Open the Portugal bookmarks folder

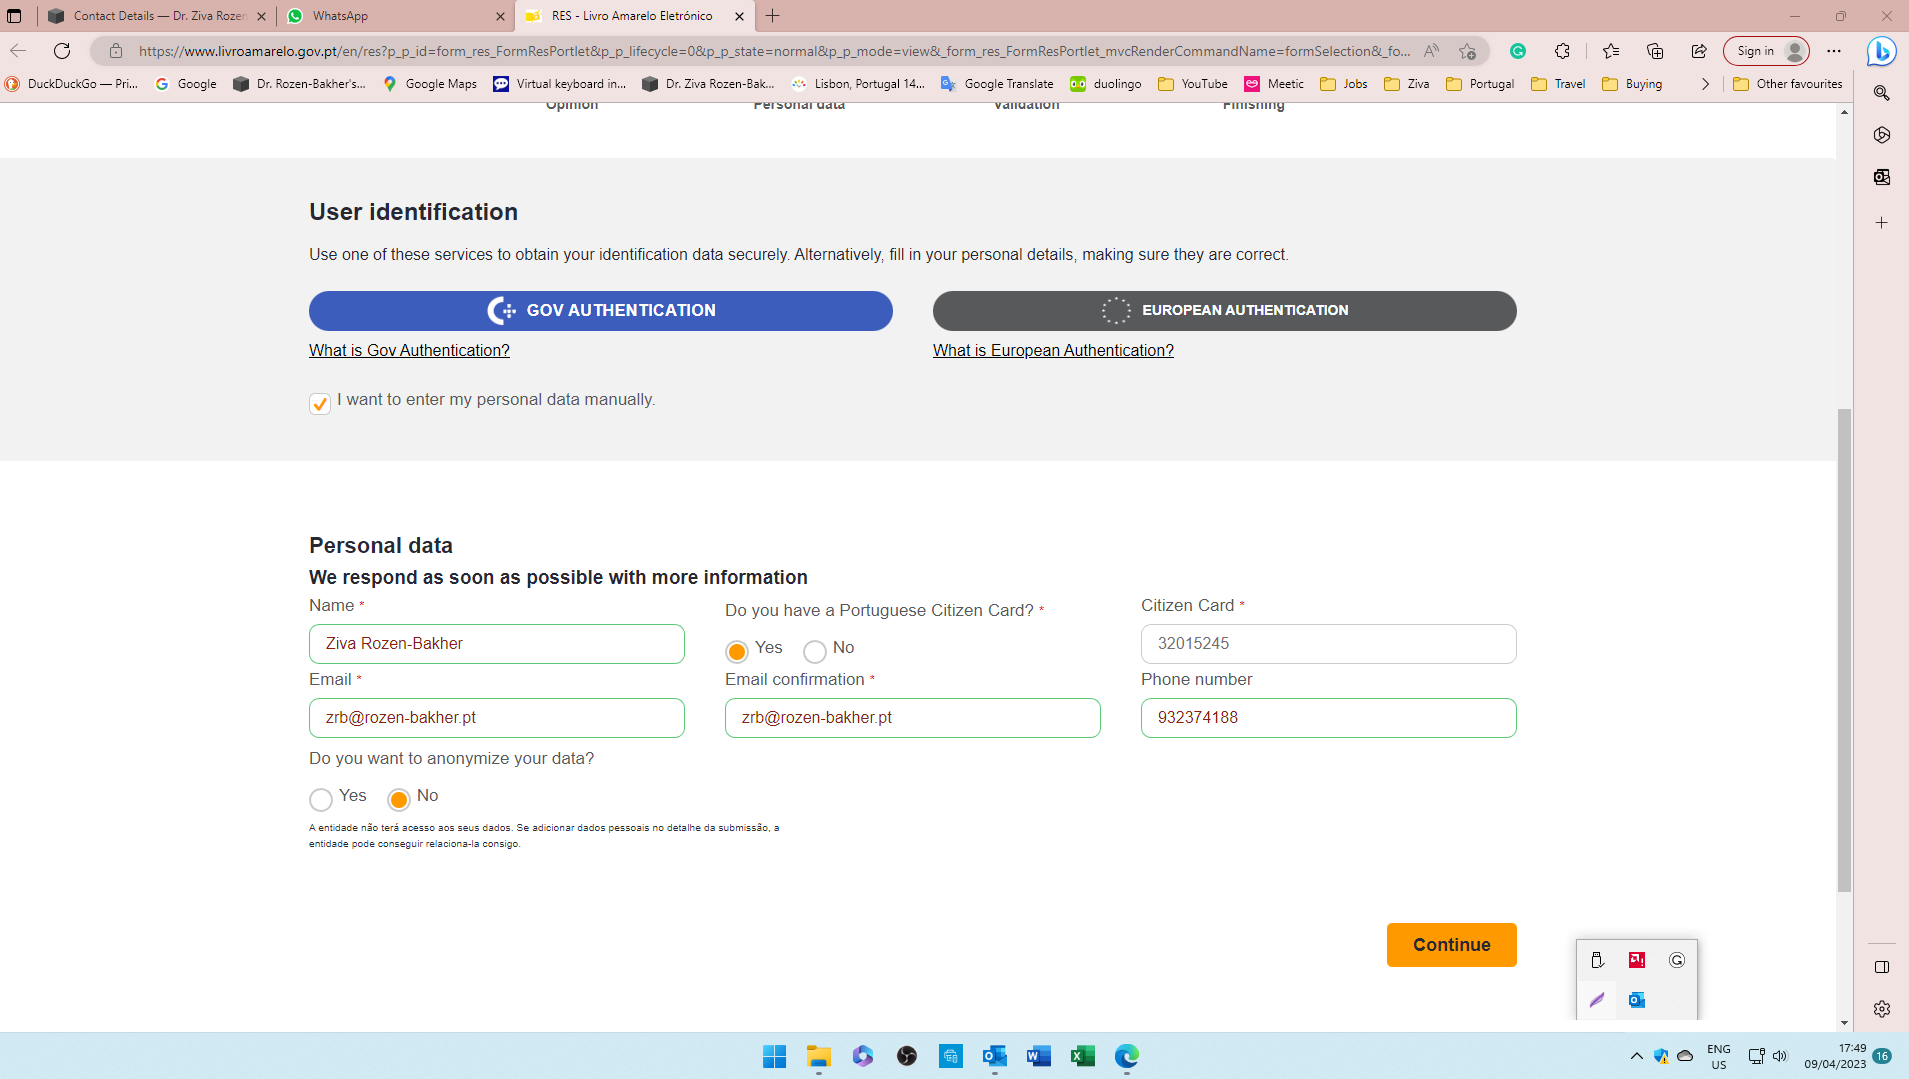[x=1480, y=84]
